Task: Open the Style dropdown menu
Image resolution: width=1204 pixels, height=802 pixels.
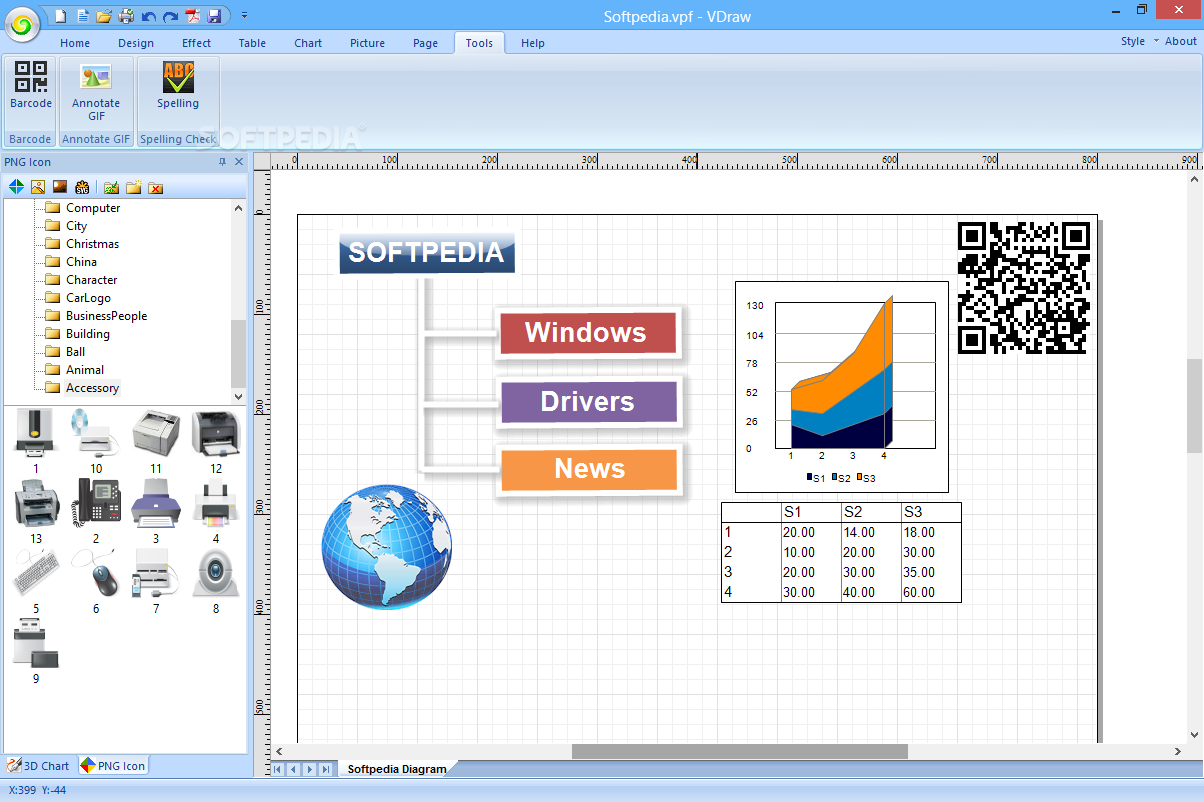Action: pyautogui.click(x=1139, y=41)
